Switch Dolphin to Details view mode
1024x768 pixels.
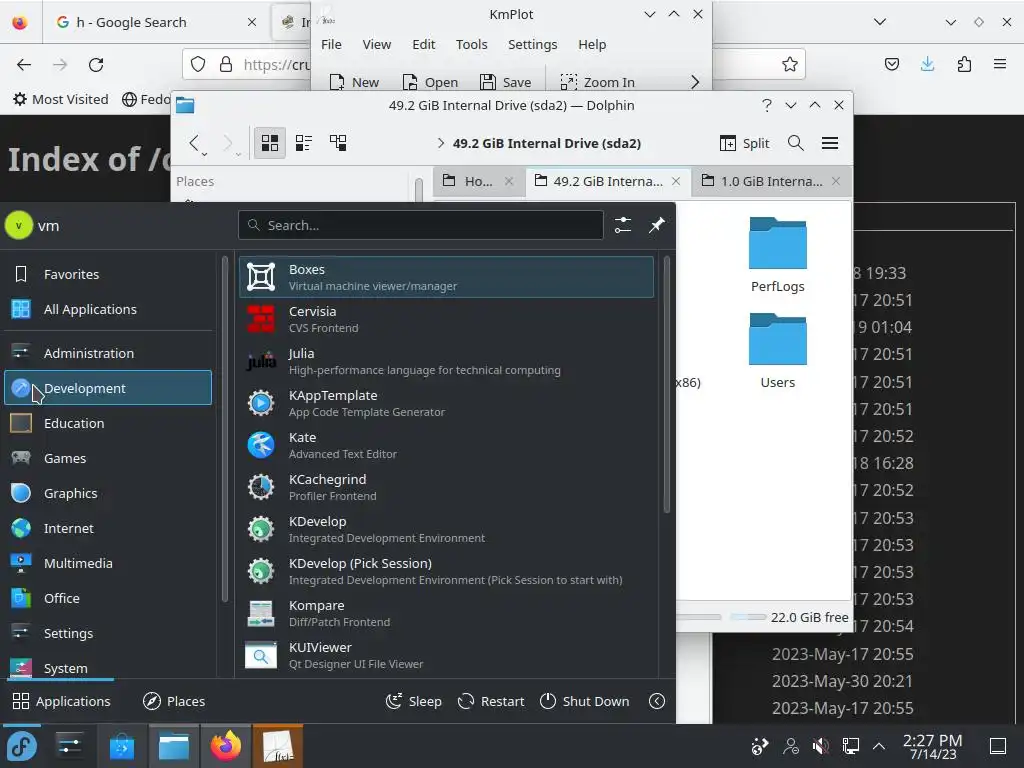click(338, 143)
